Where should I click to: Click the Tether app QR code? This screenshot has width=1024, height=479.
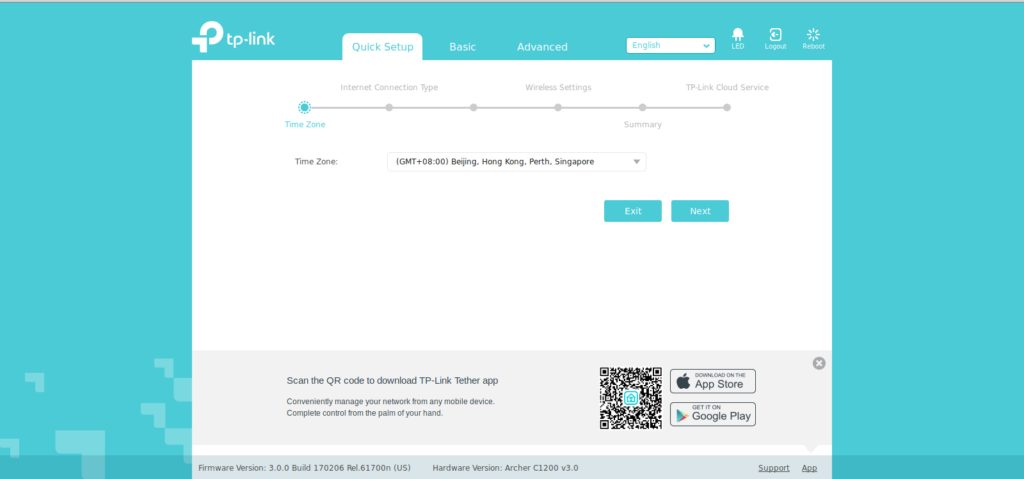pos(630,398)
